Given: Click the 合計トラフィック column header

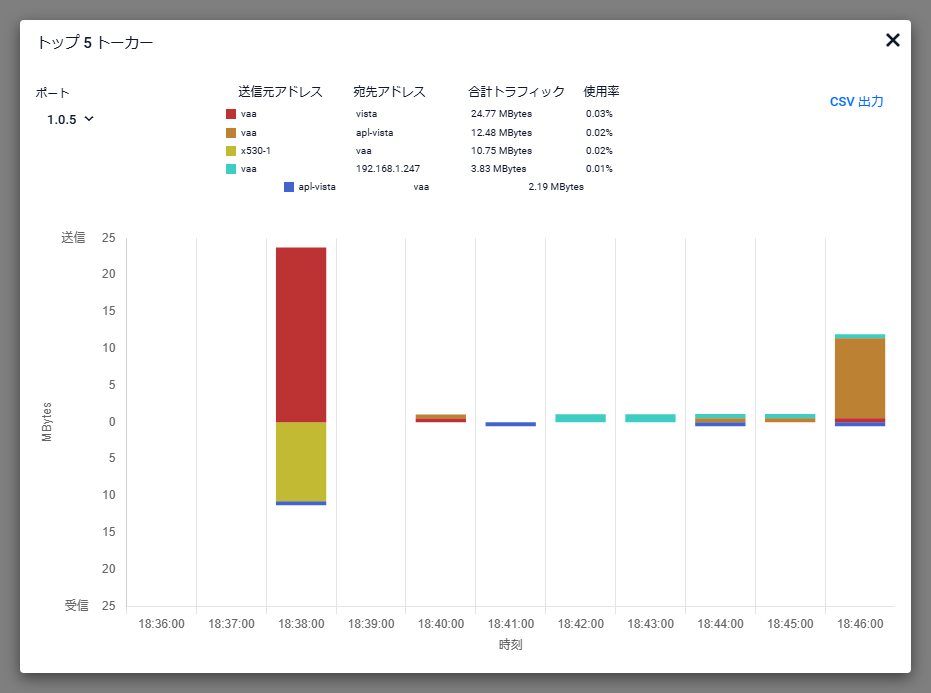Looking at the screenshot, I should 516,92.
